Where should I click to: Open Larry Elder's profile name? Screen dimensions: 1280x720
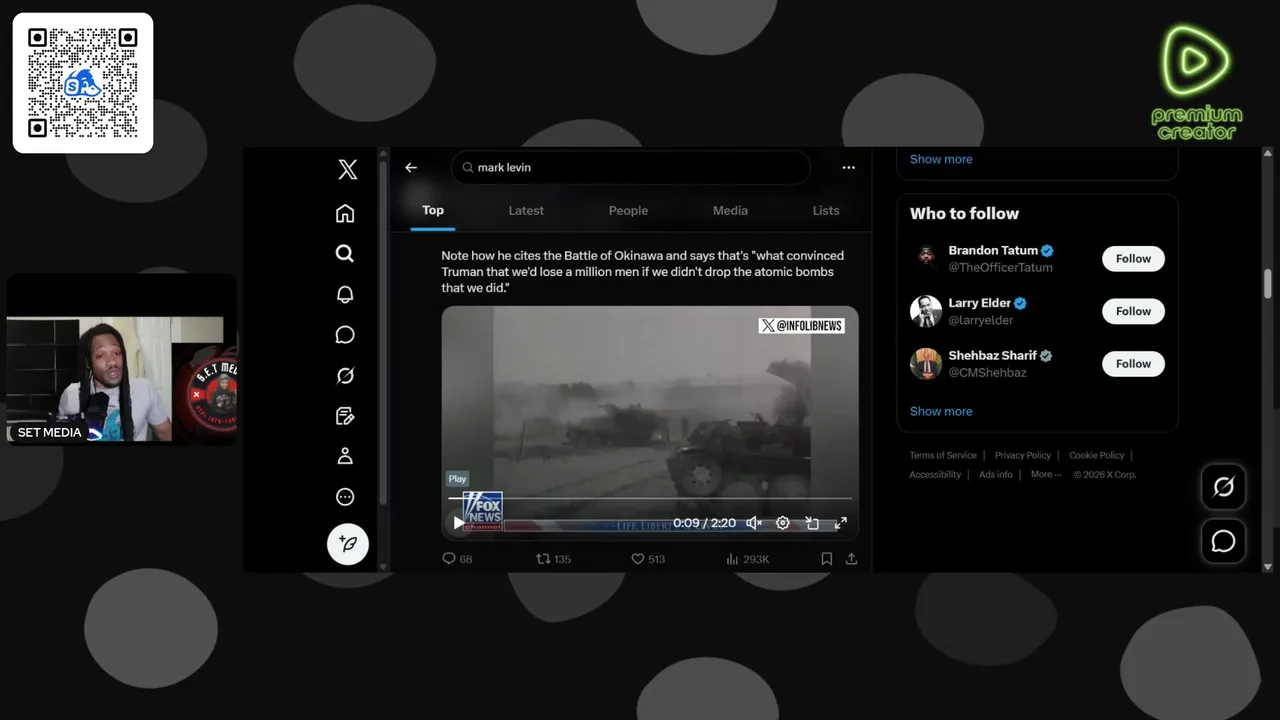980,303
